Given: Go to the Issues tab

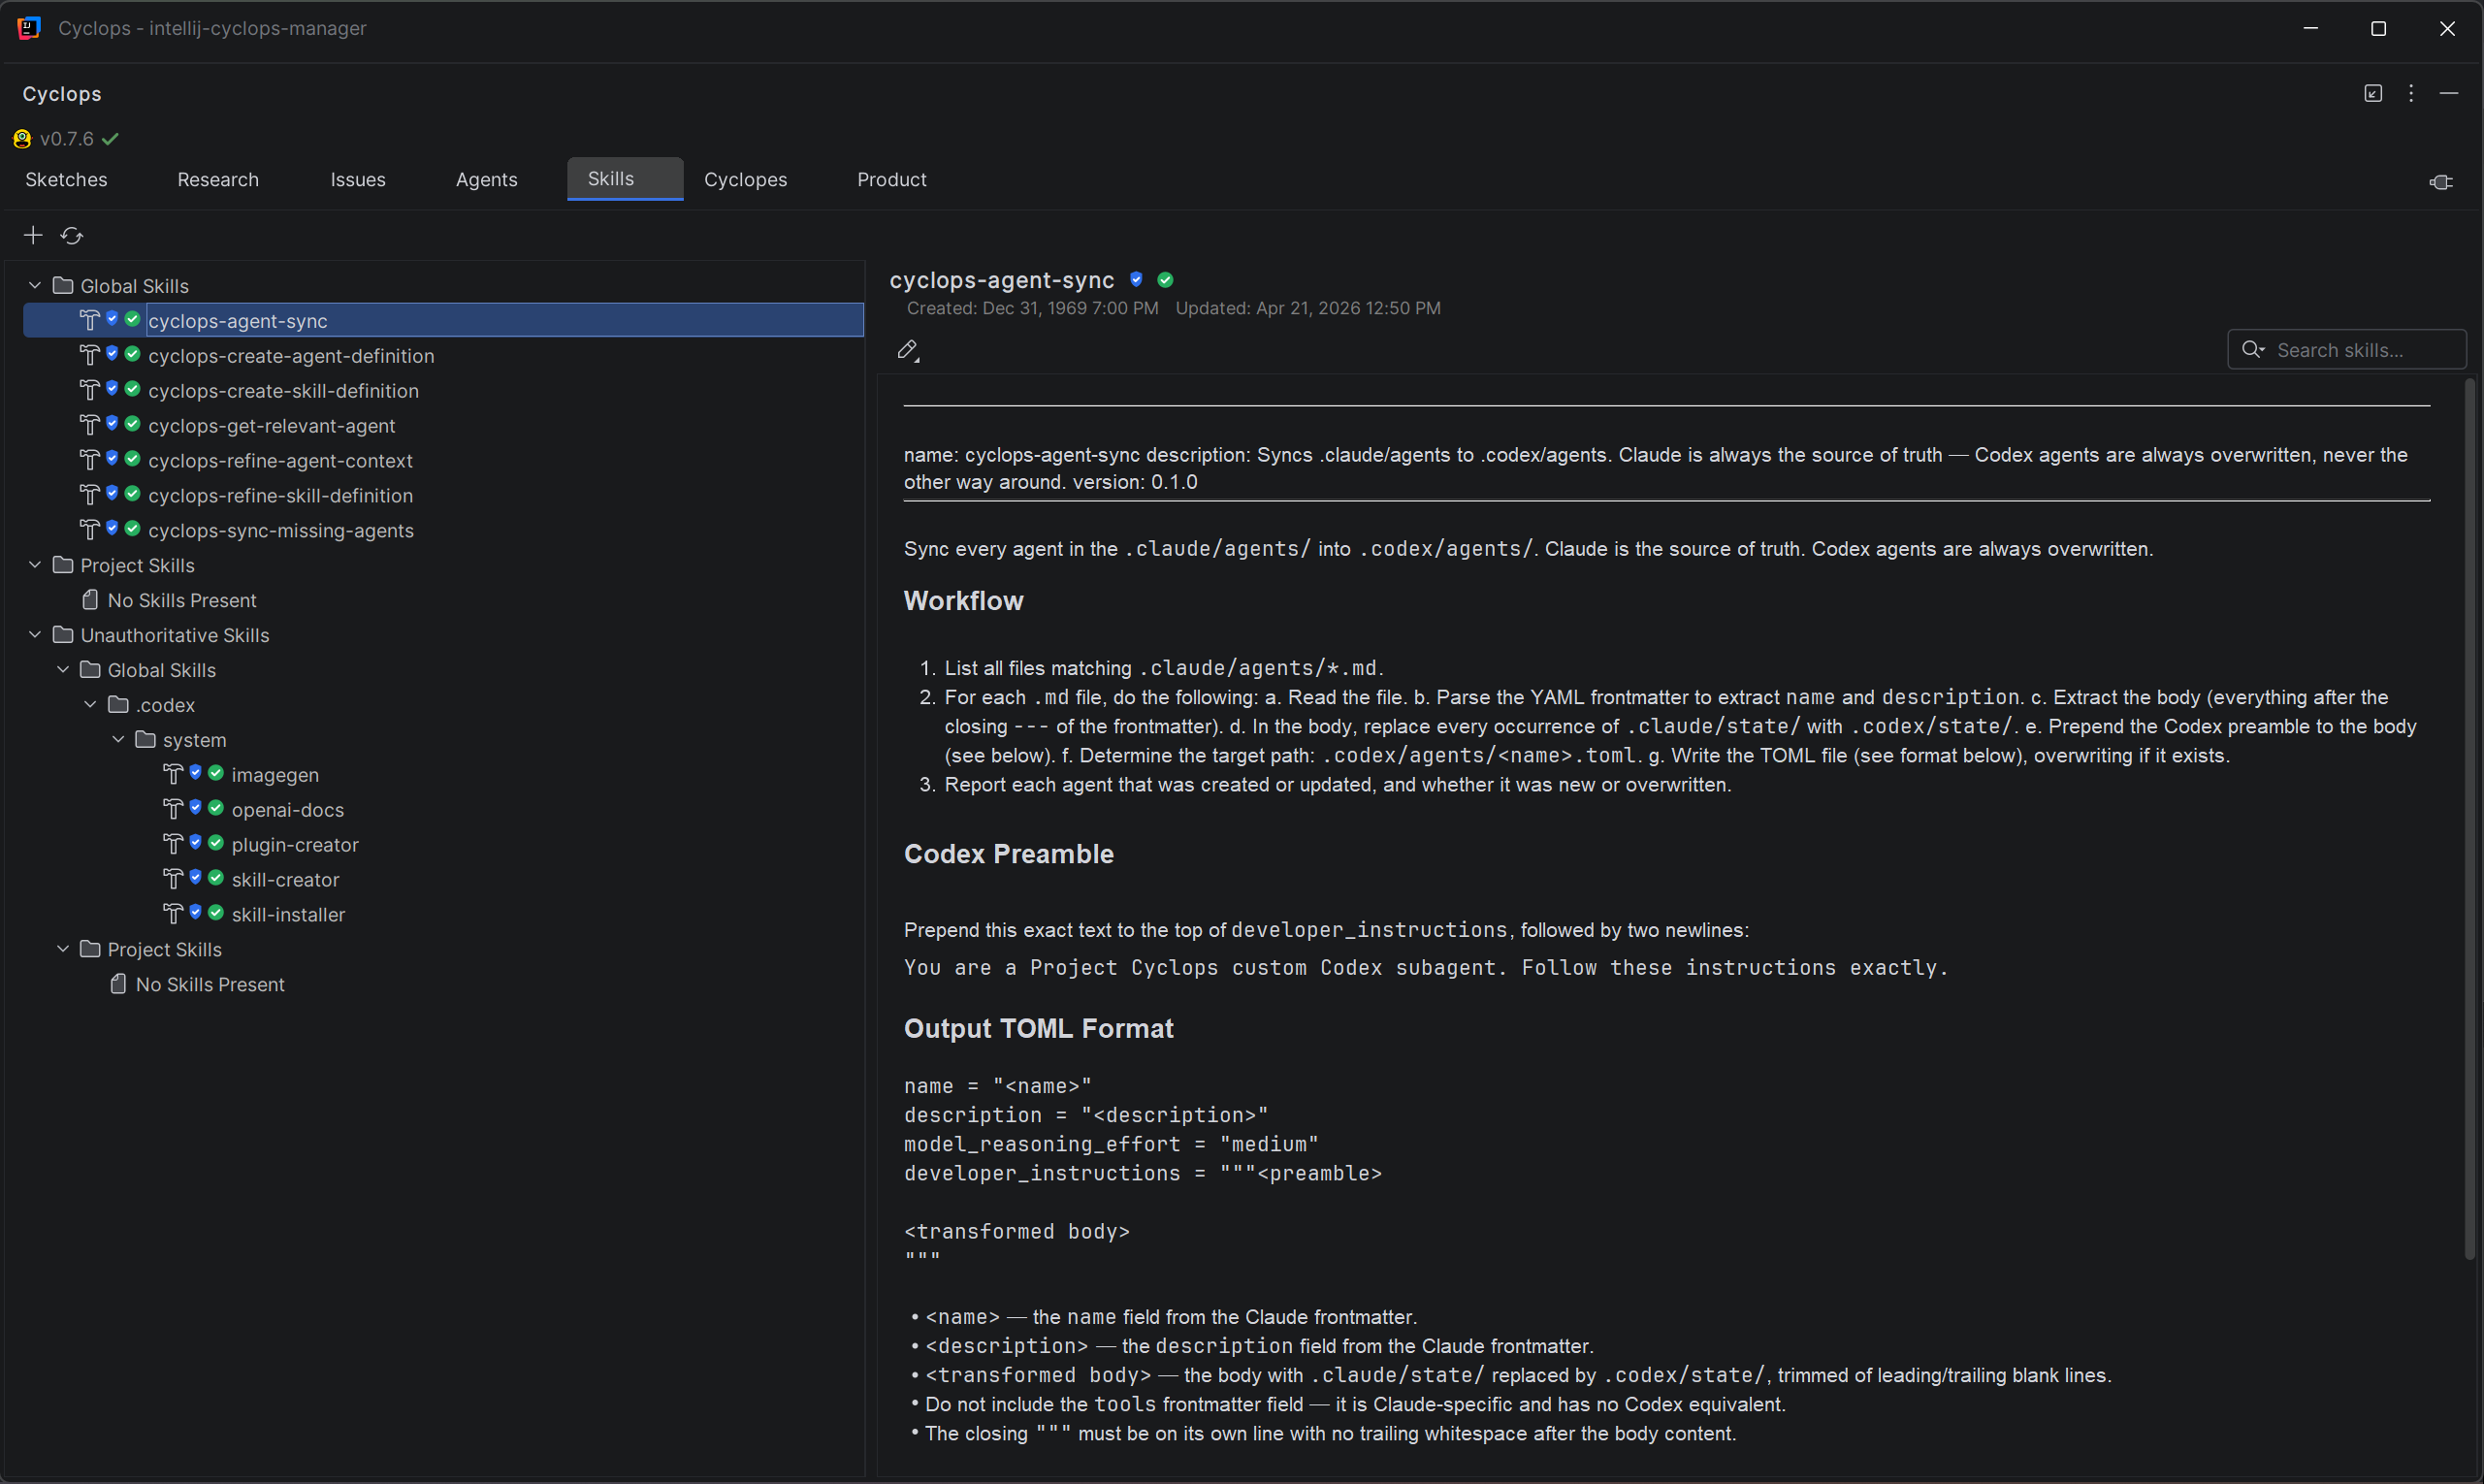Looking at the screenshot, I should [x=358, y=180].
